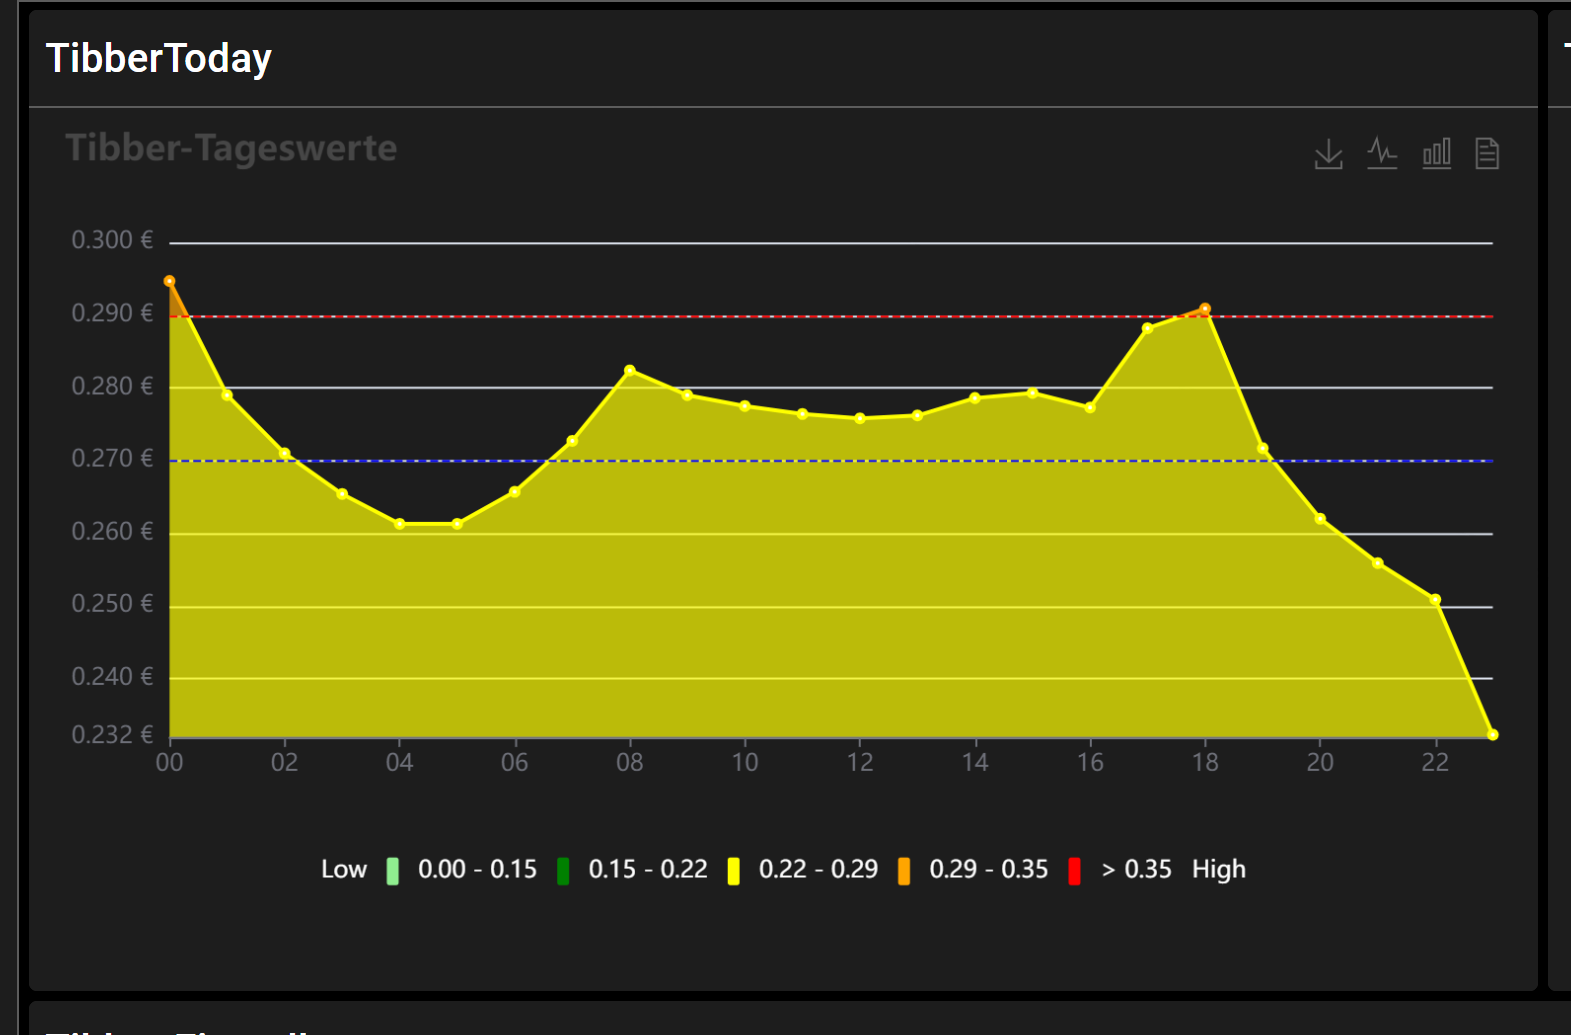Click the > 0.35 legend text
Screen dimensions: 1571x1035
tap(1136, 870)
